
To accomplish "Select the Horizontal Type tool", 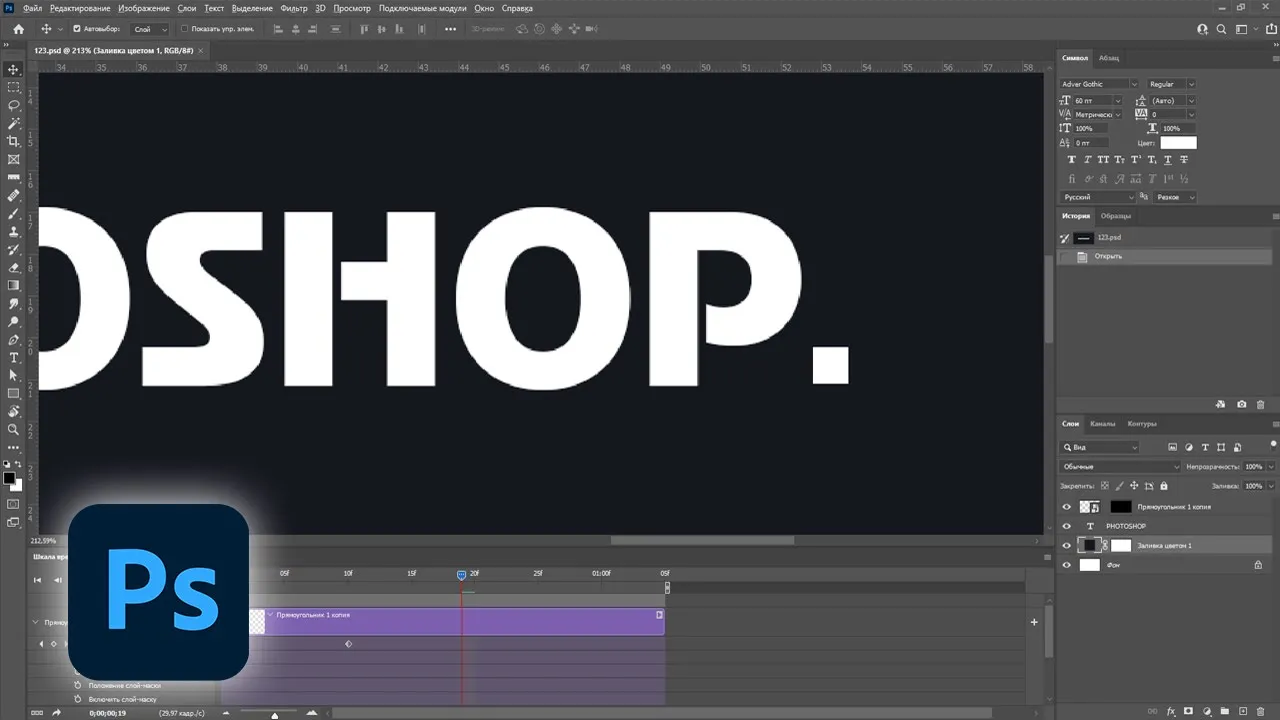I will click(14, 357).
